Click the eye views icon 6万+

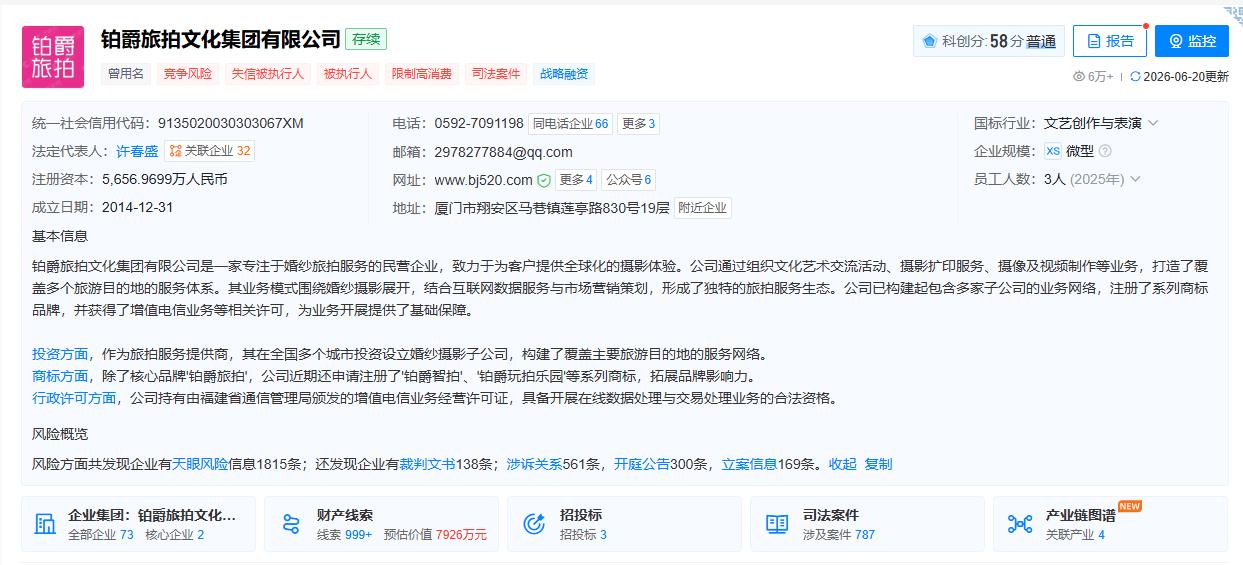click(1079, 76)
